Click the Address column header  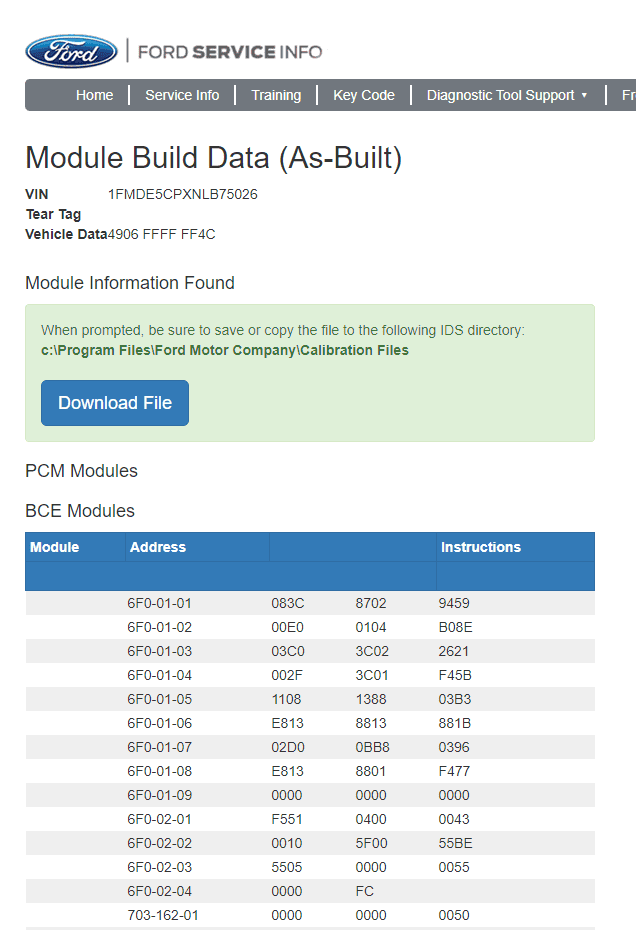pos(158,547)
